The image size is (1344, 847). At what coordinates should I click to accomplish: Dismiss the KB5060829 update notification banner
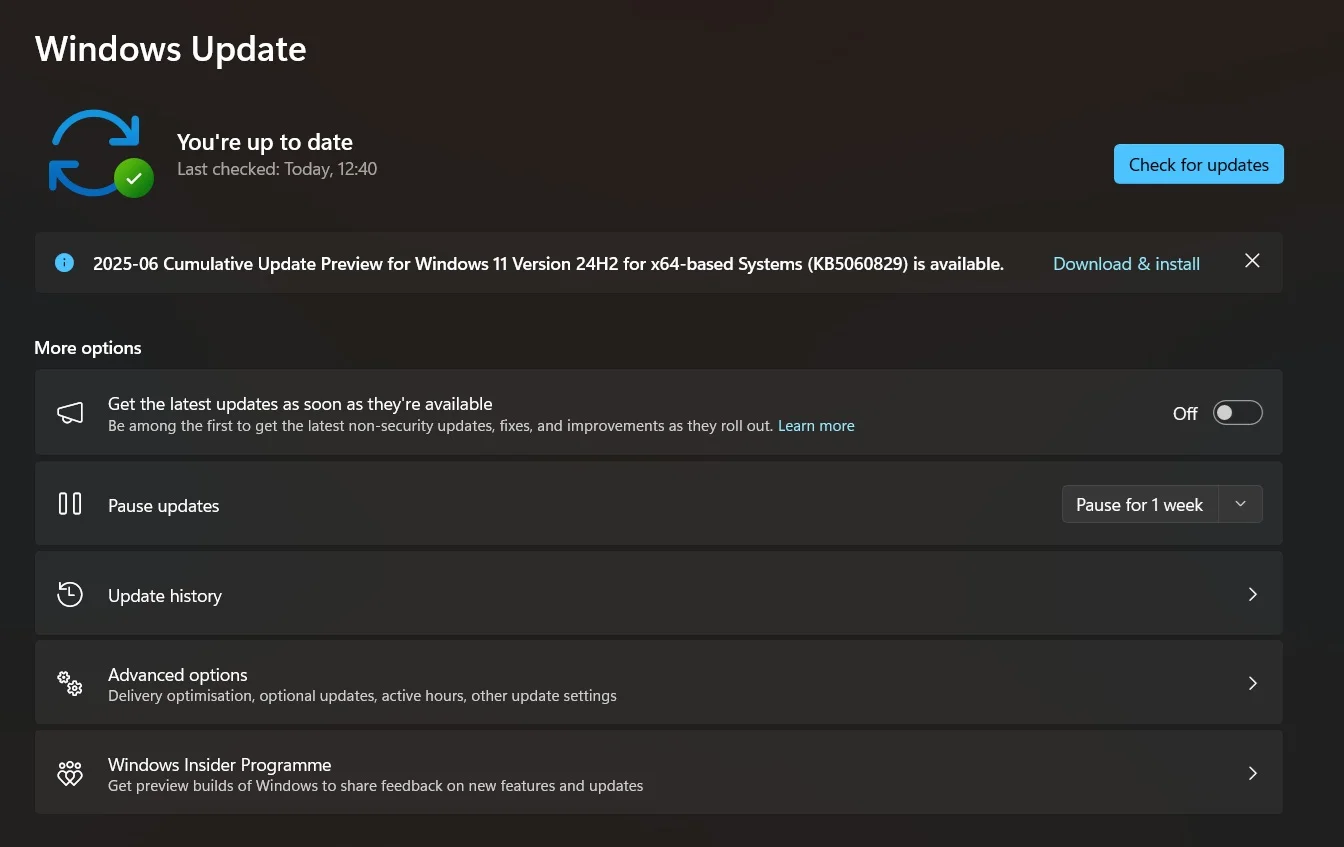pos(1252,261)
